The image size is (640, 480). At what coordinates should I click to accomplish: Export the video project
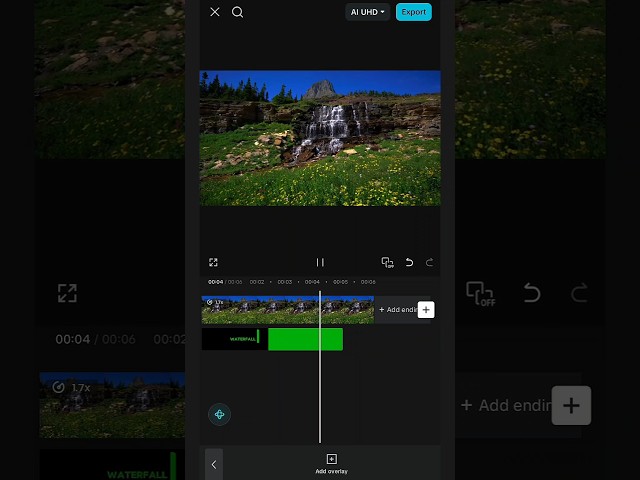click(x=413, y=12)
